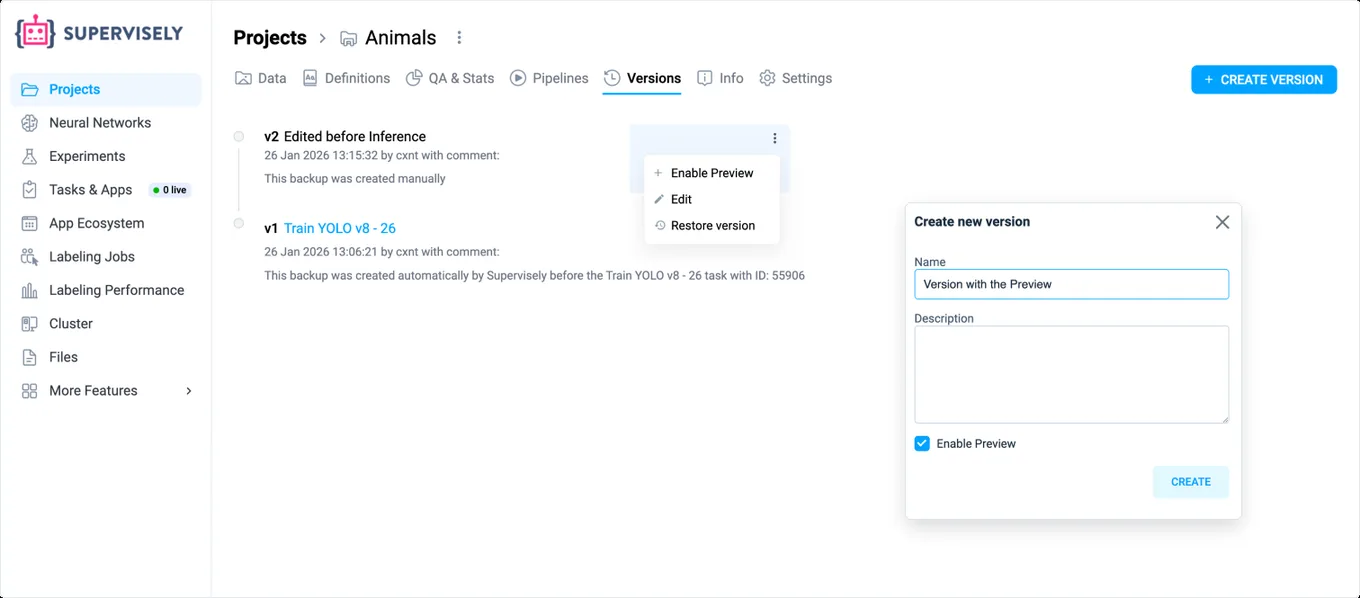Open the Animals project three-dot menu
Screen dimensions: 1360x598
[x=459, y=38]
